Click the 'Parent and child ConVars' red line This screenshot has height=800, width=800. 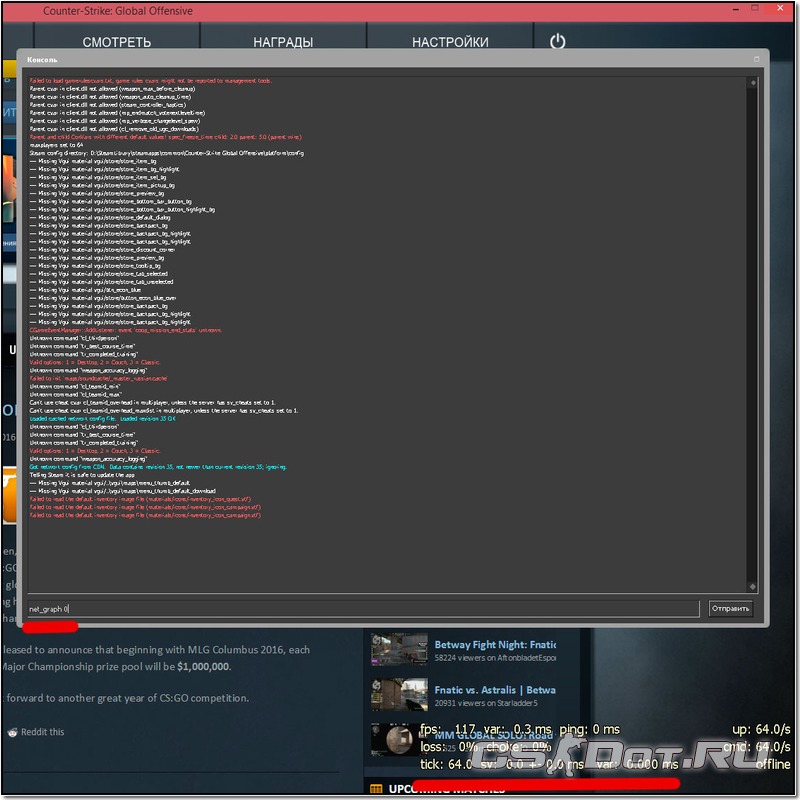165,137
